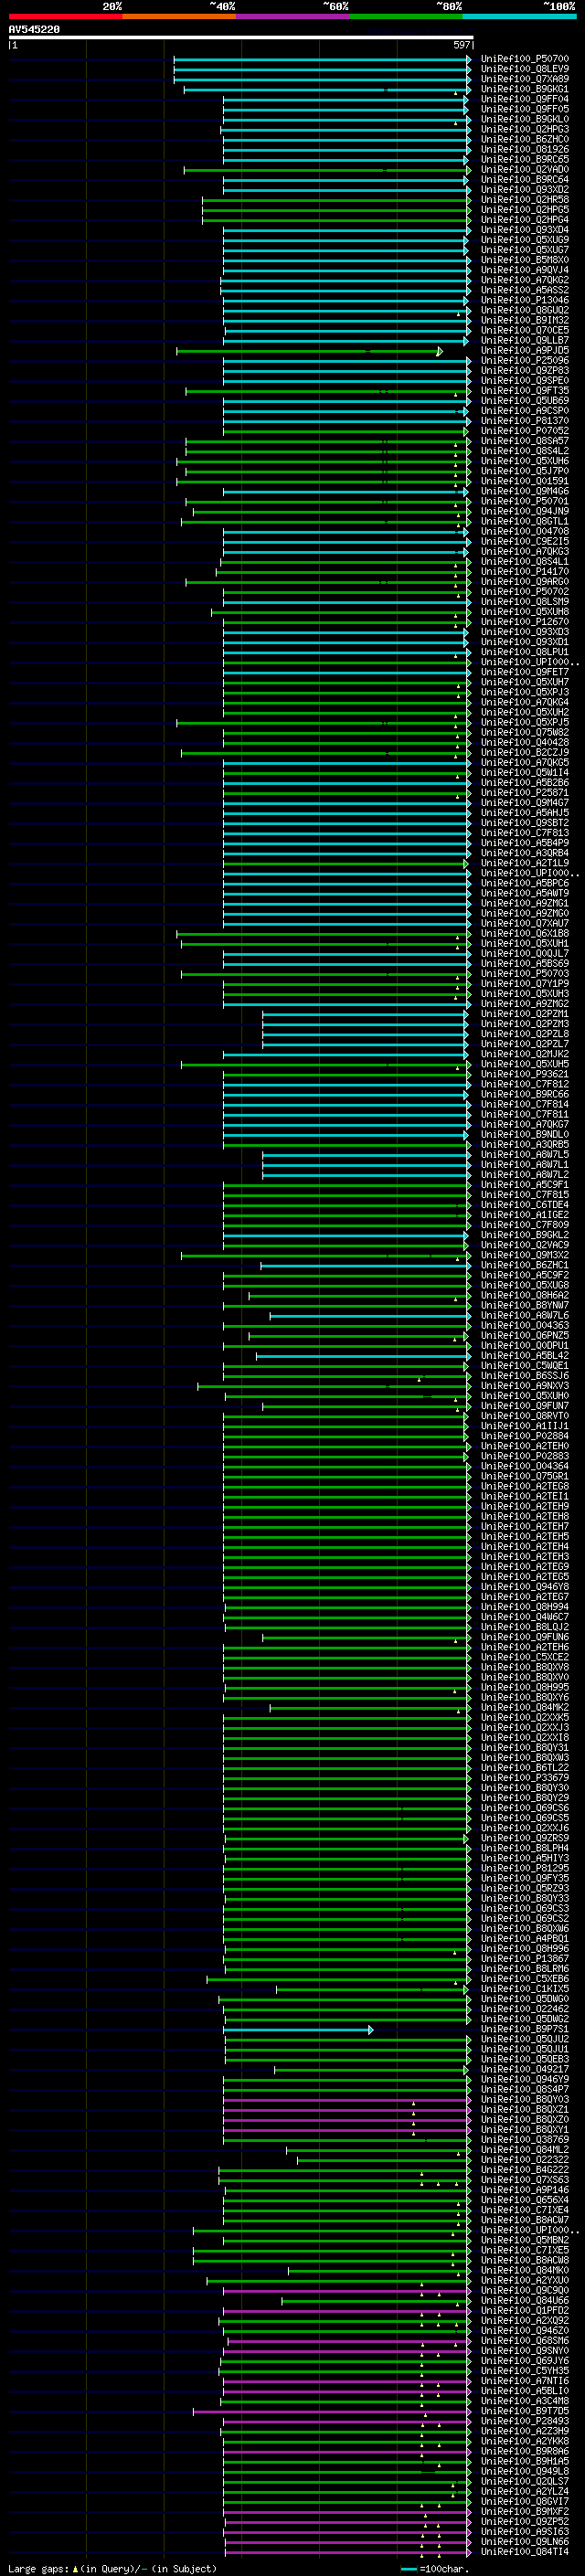Select the UniRef100_O22322 label
The image size is (585, 2576).
point(525,2159)
